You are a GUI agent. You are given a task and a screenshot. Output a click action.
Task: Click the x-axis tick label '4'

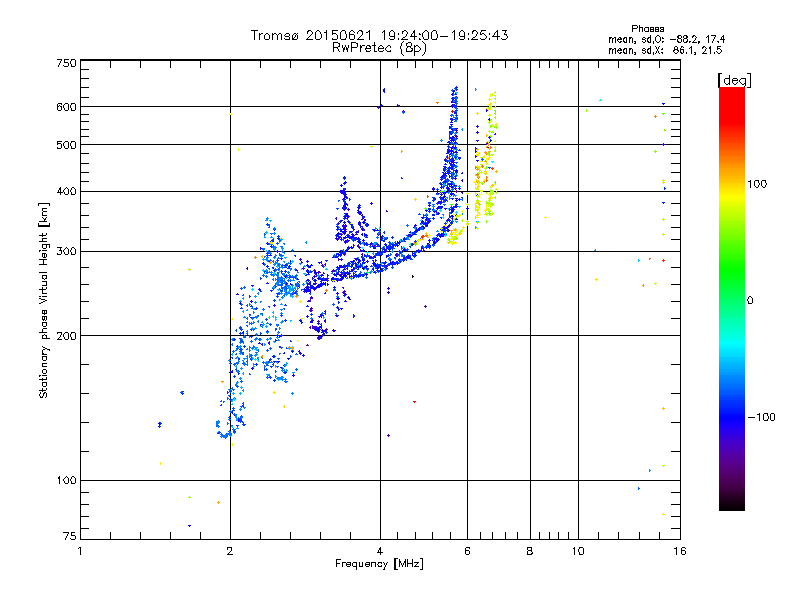pyautogui.click(x=380, y=551)
